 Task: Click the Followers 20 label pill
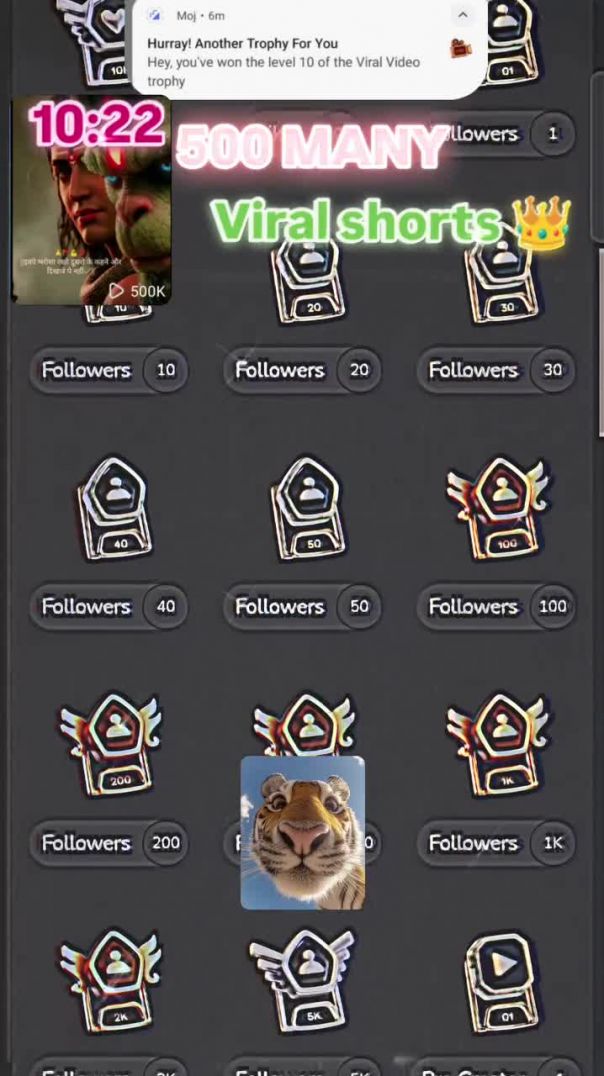tap(302, 370)
